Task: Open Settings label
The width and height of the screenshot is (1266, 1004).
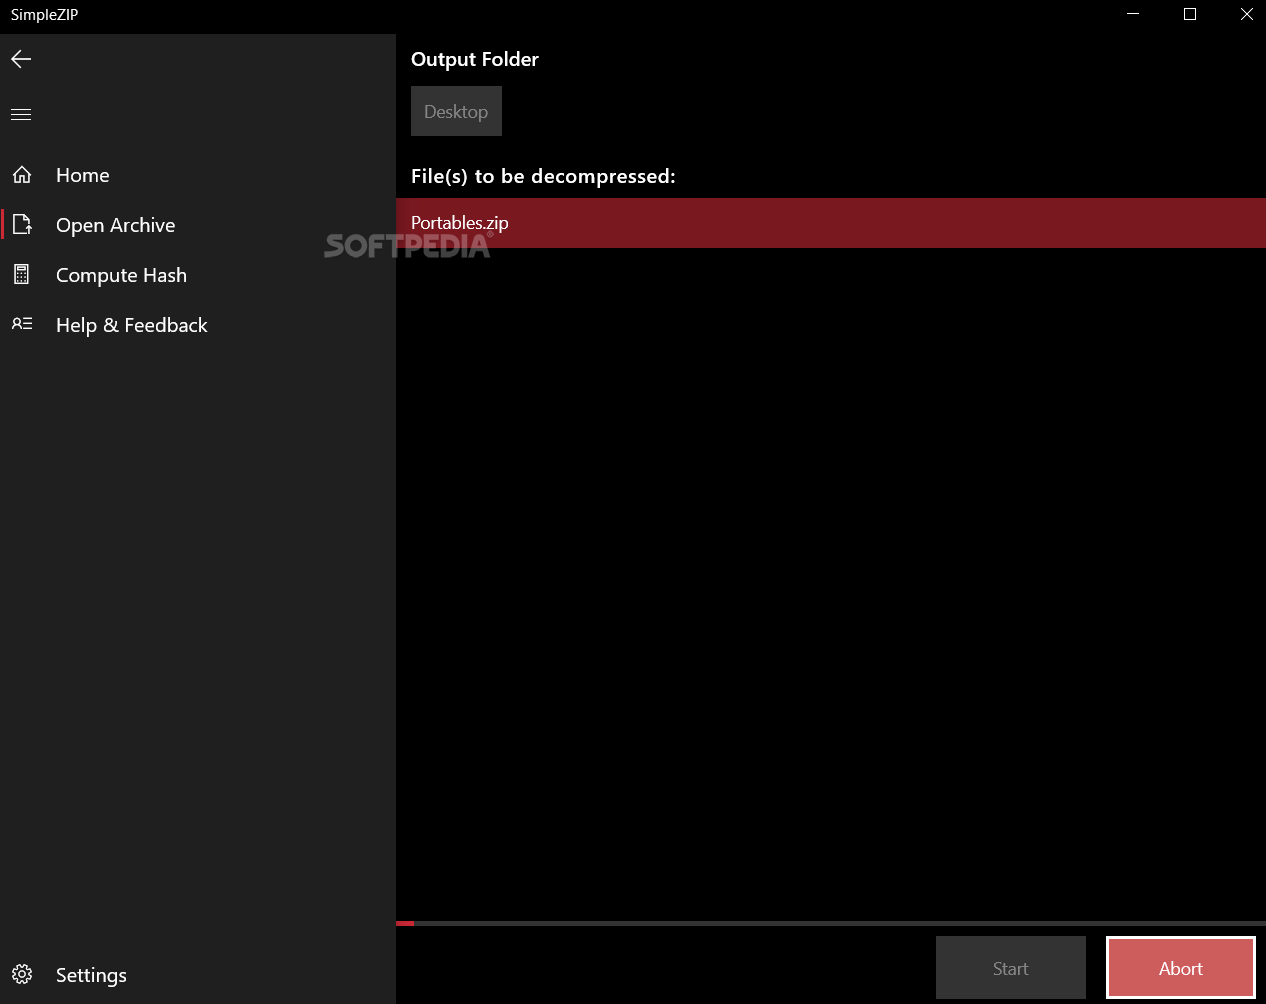Action: click(91, 975)
